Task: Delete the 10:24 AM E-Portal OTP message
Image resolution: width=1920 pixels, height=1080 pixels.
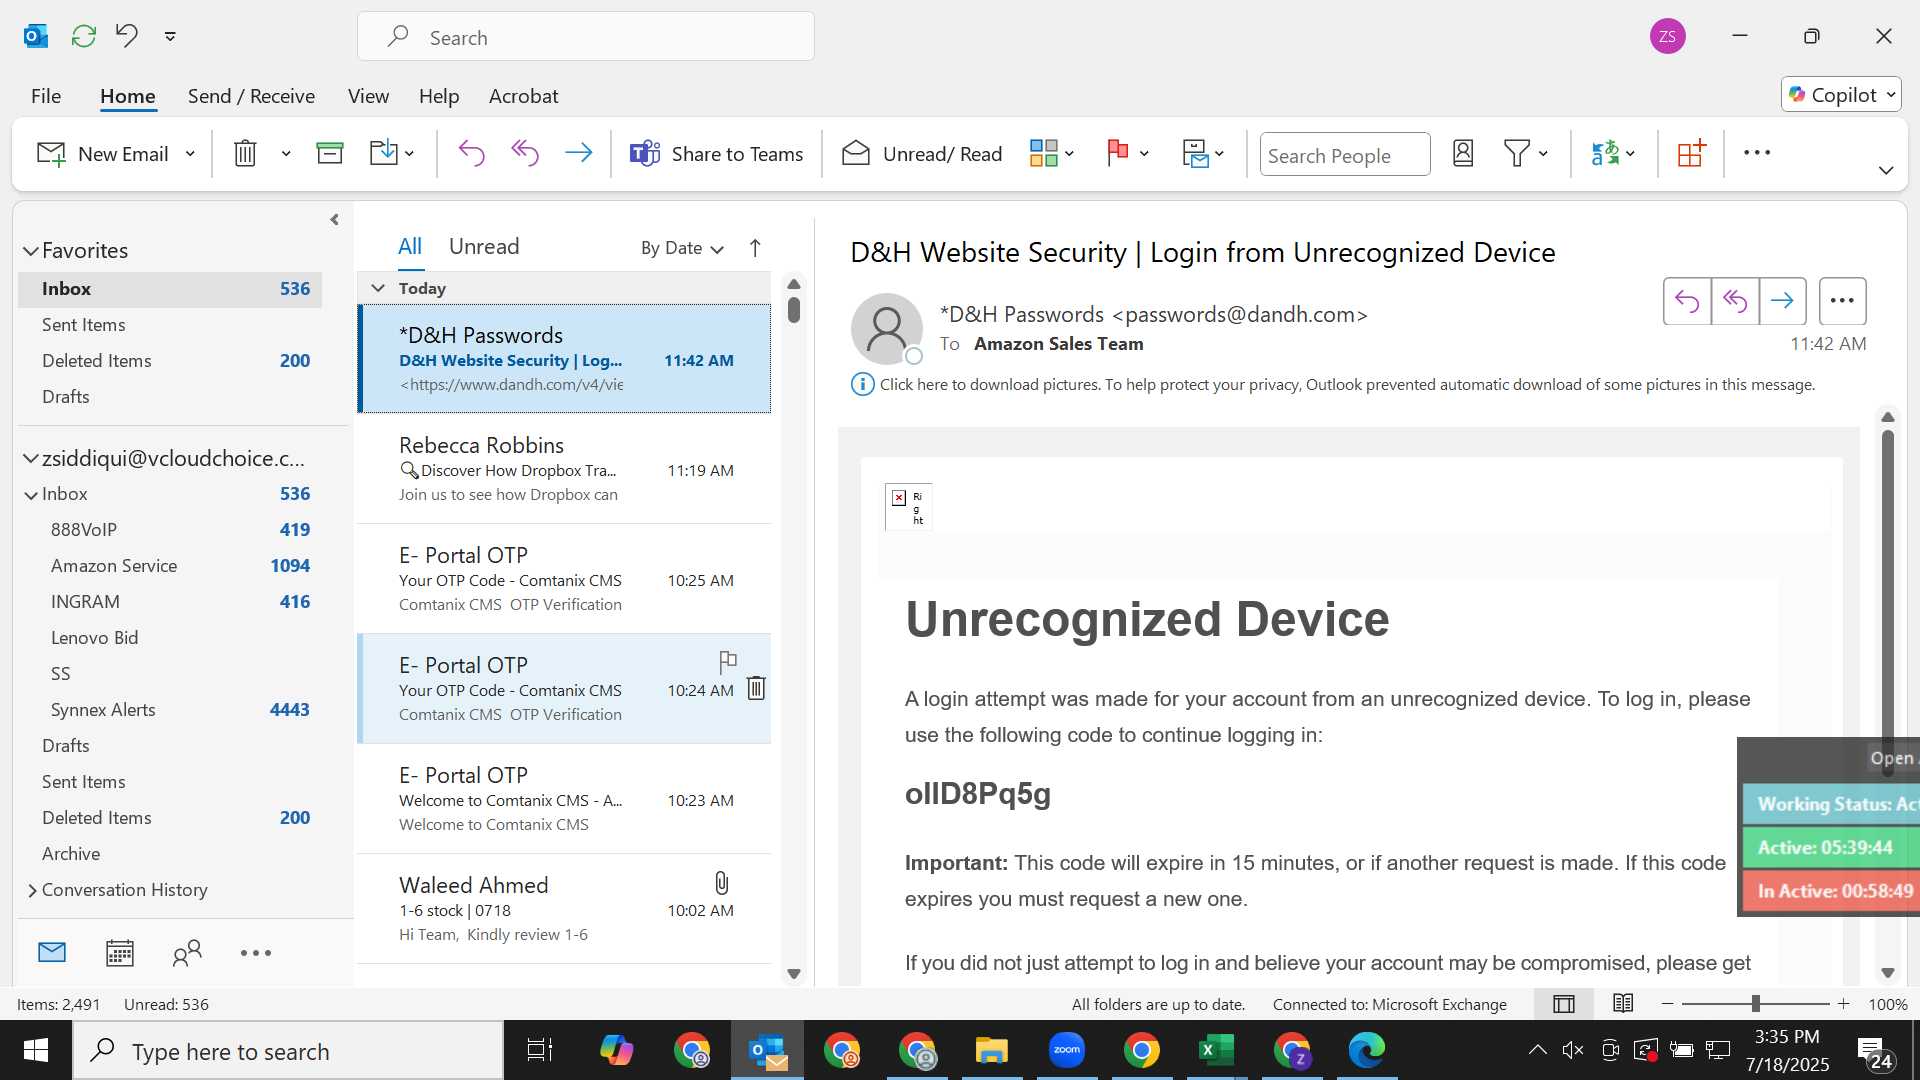Action: tap(756, 688)
